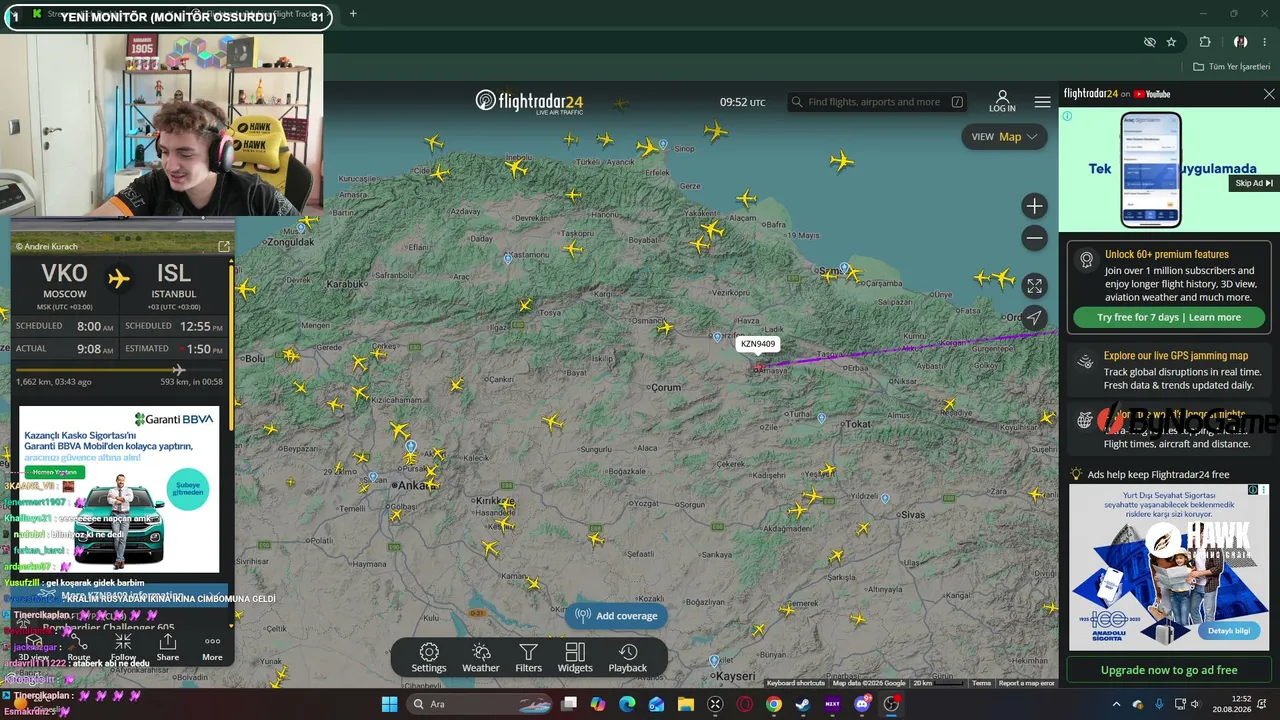This screenshot has height=720, width=1280.
Task: Click the Find flights search field
Action: (874, 102)
